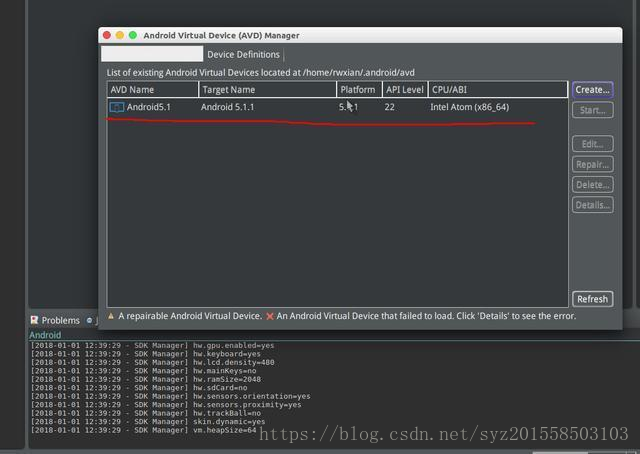The image size is (640, 454).
Task: Open Edit... for the AVD
Action: click(593, 144)
